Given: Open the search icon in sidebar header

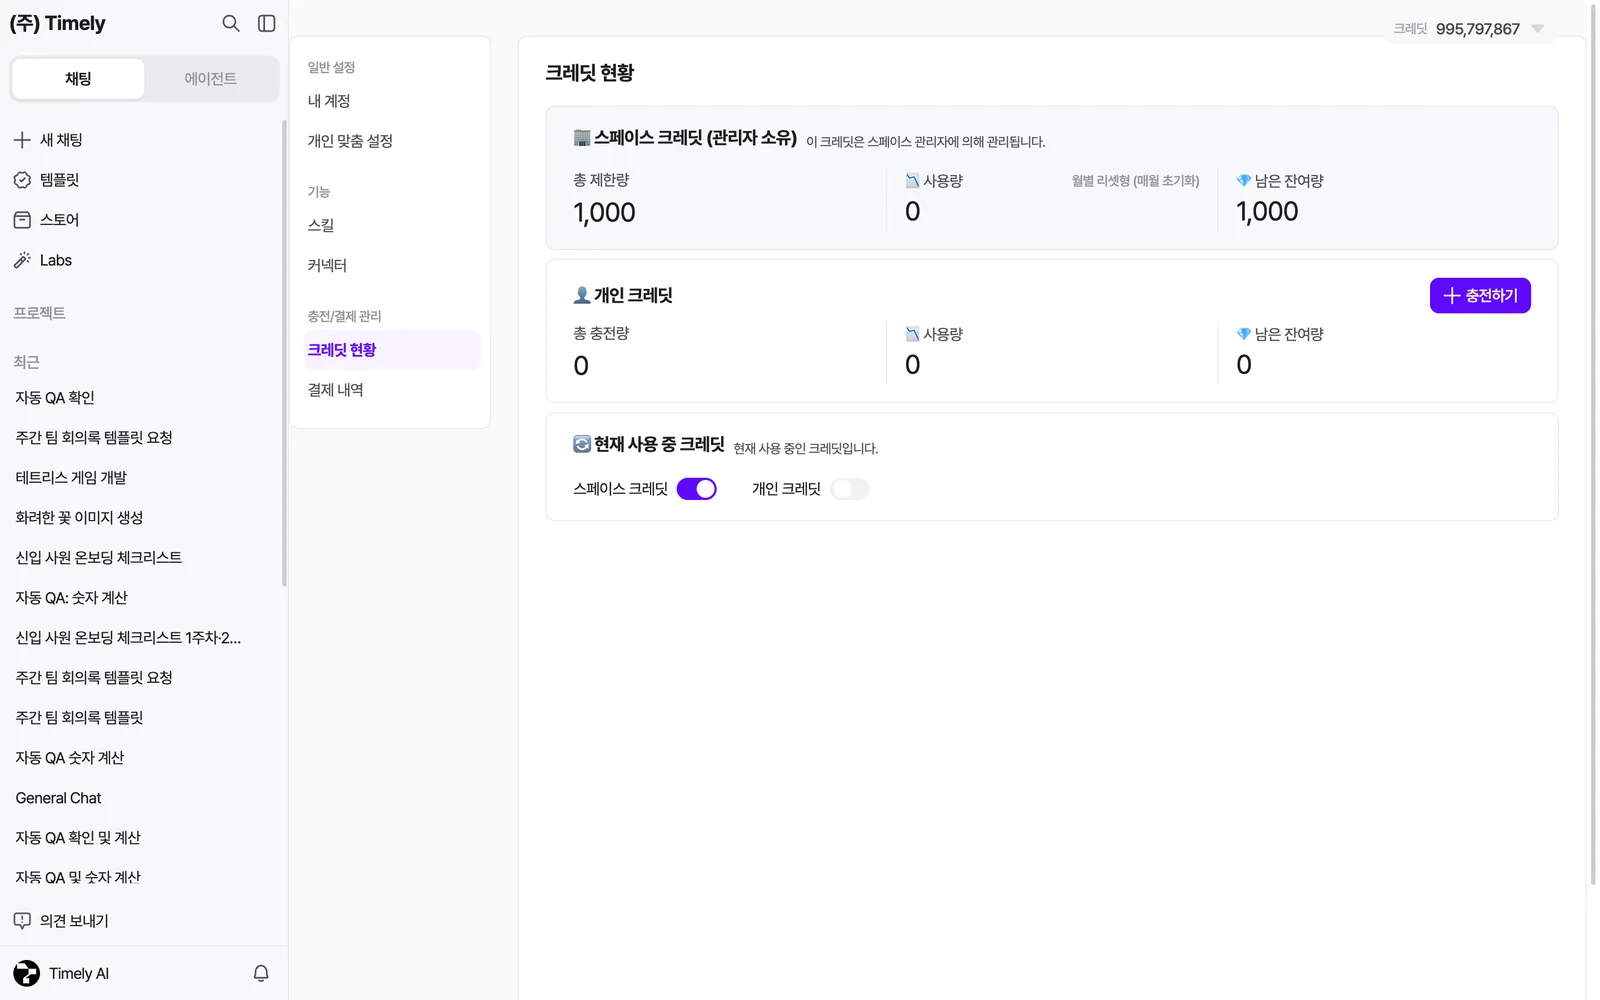Looking at the screenshot, I should tap(231, 23).
